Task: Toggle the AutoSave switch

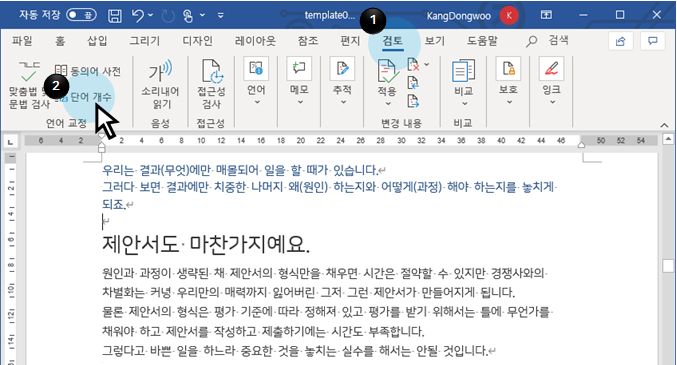Action: pos(81,15)
